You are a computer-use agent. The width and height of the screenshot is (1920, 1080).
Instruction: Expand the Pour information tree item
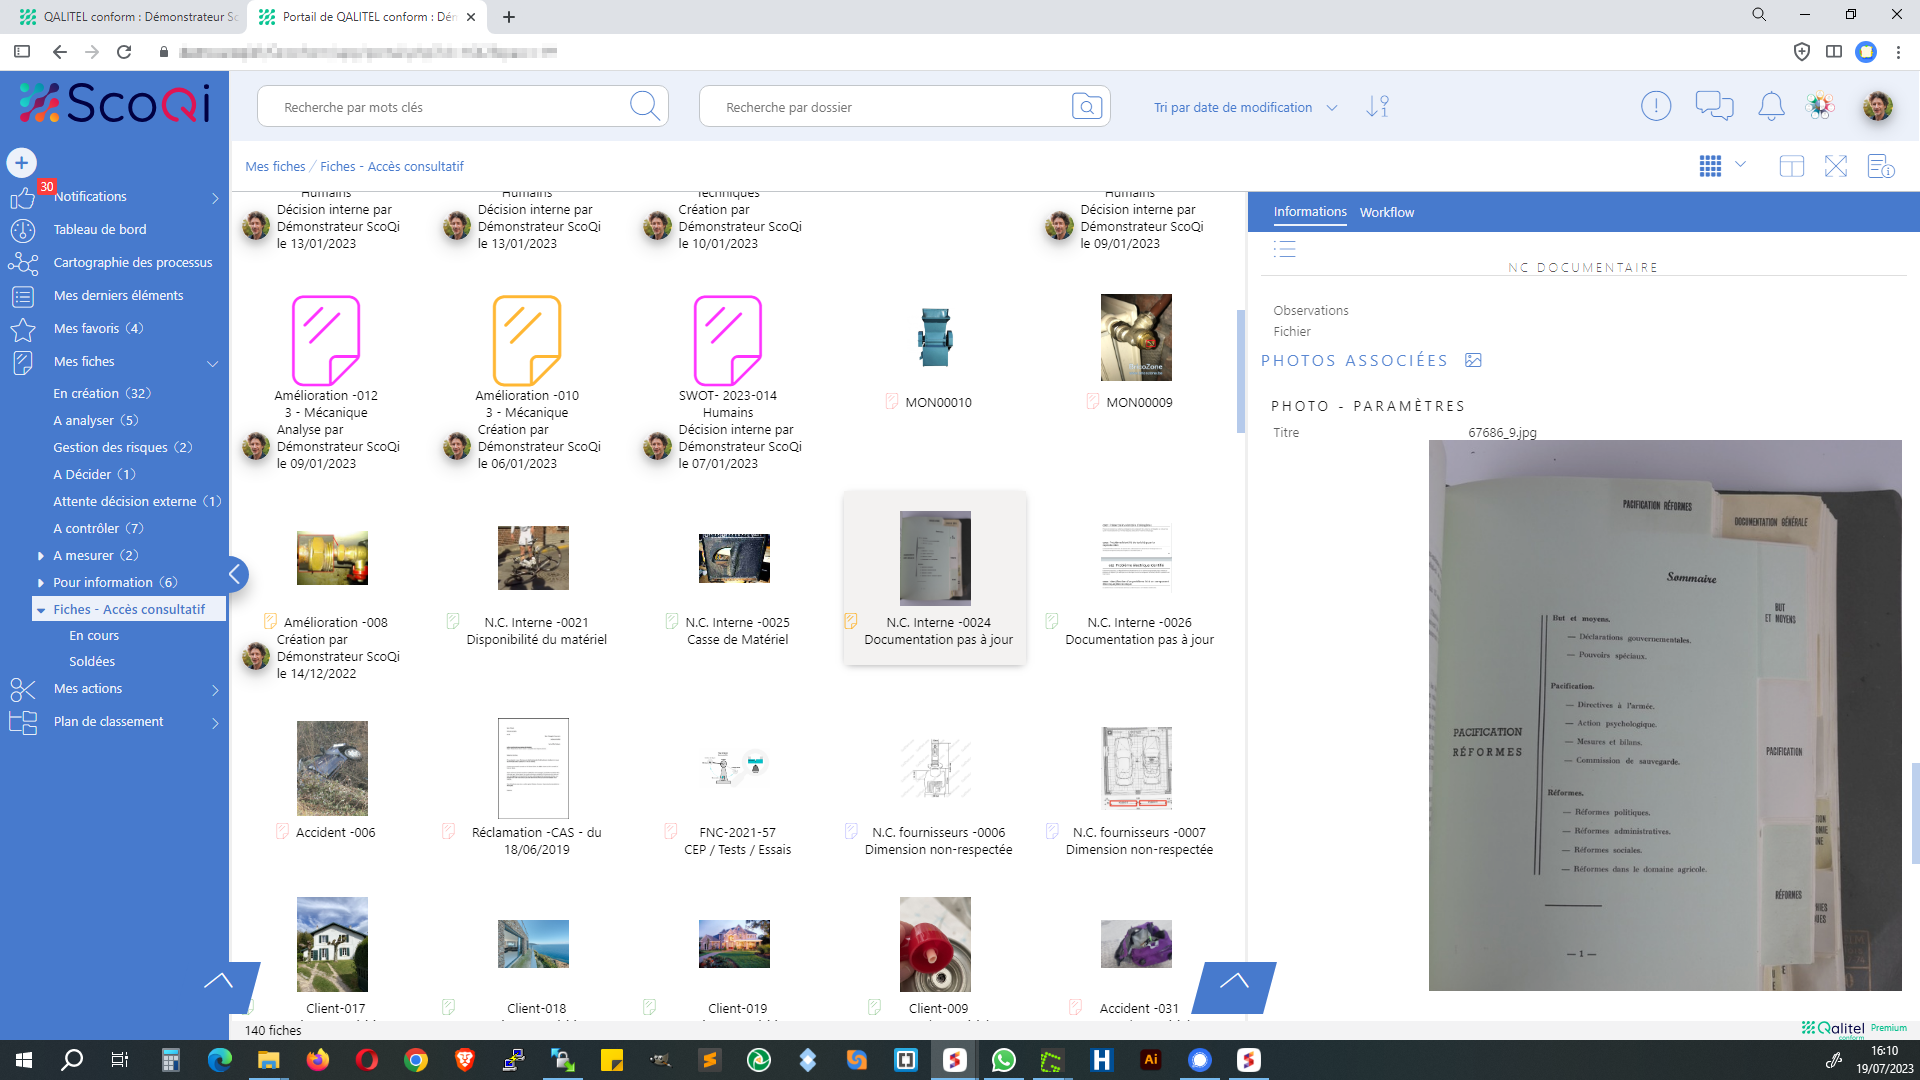click(x=40, y=582)
